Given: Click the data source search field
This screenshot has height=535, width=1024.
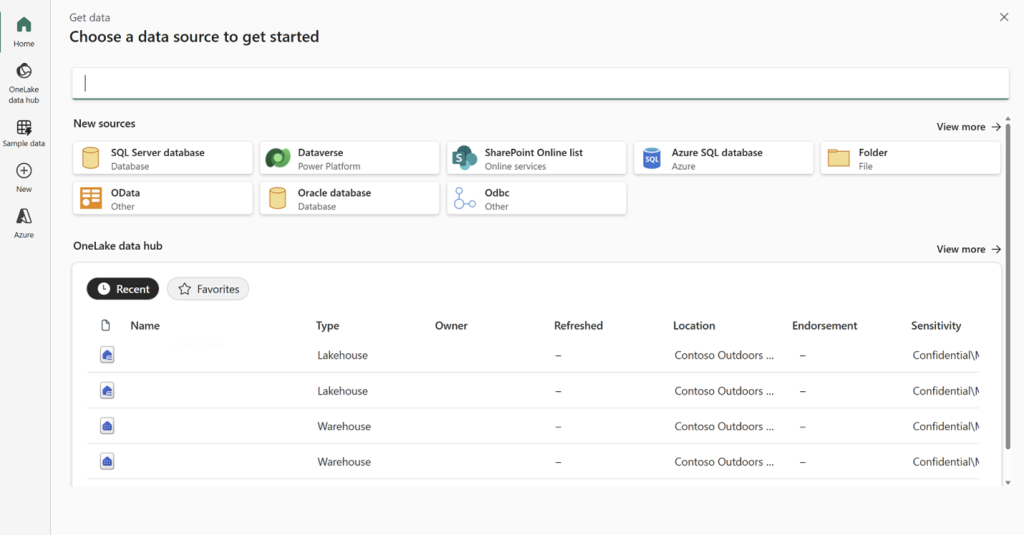Looking at the screenshot, I should (x=541, y=83).
